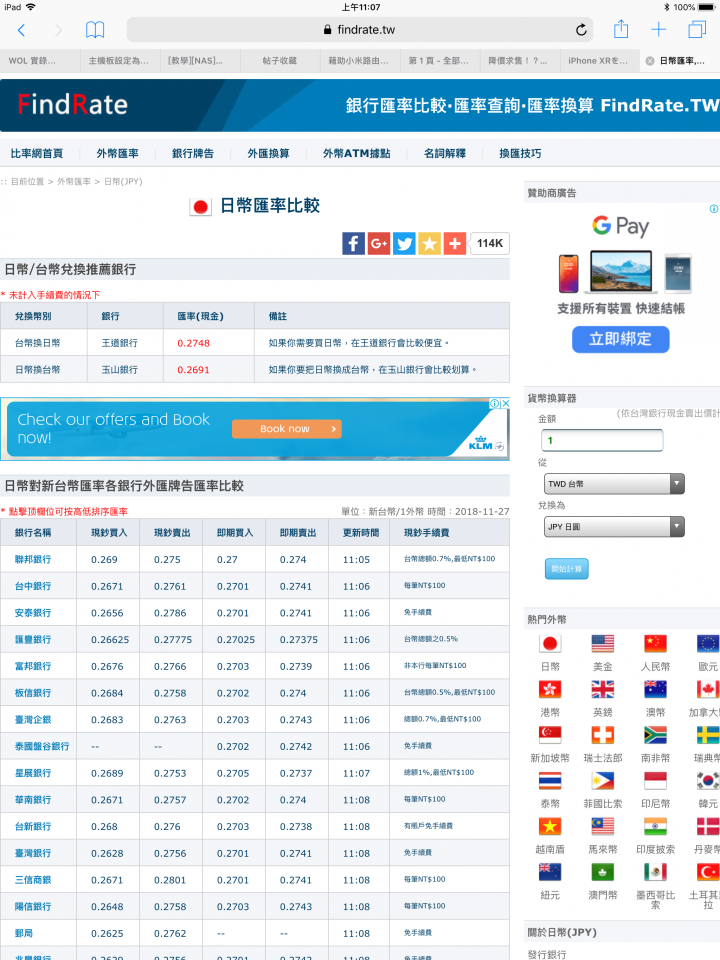
Task: Open the JPY 日圓 target currency dropdown
Action: 614,527
